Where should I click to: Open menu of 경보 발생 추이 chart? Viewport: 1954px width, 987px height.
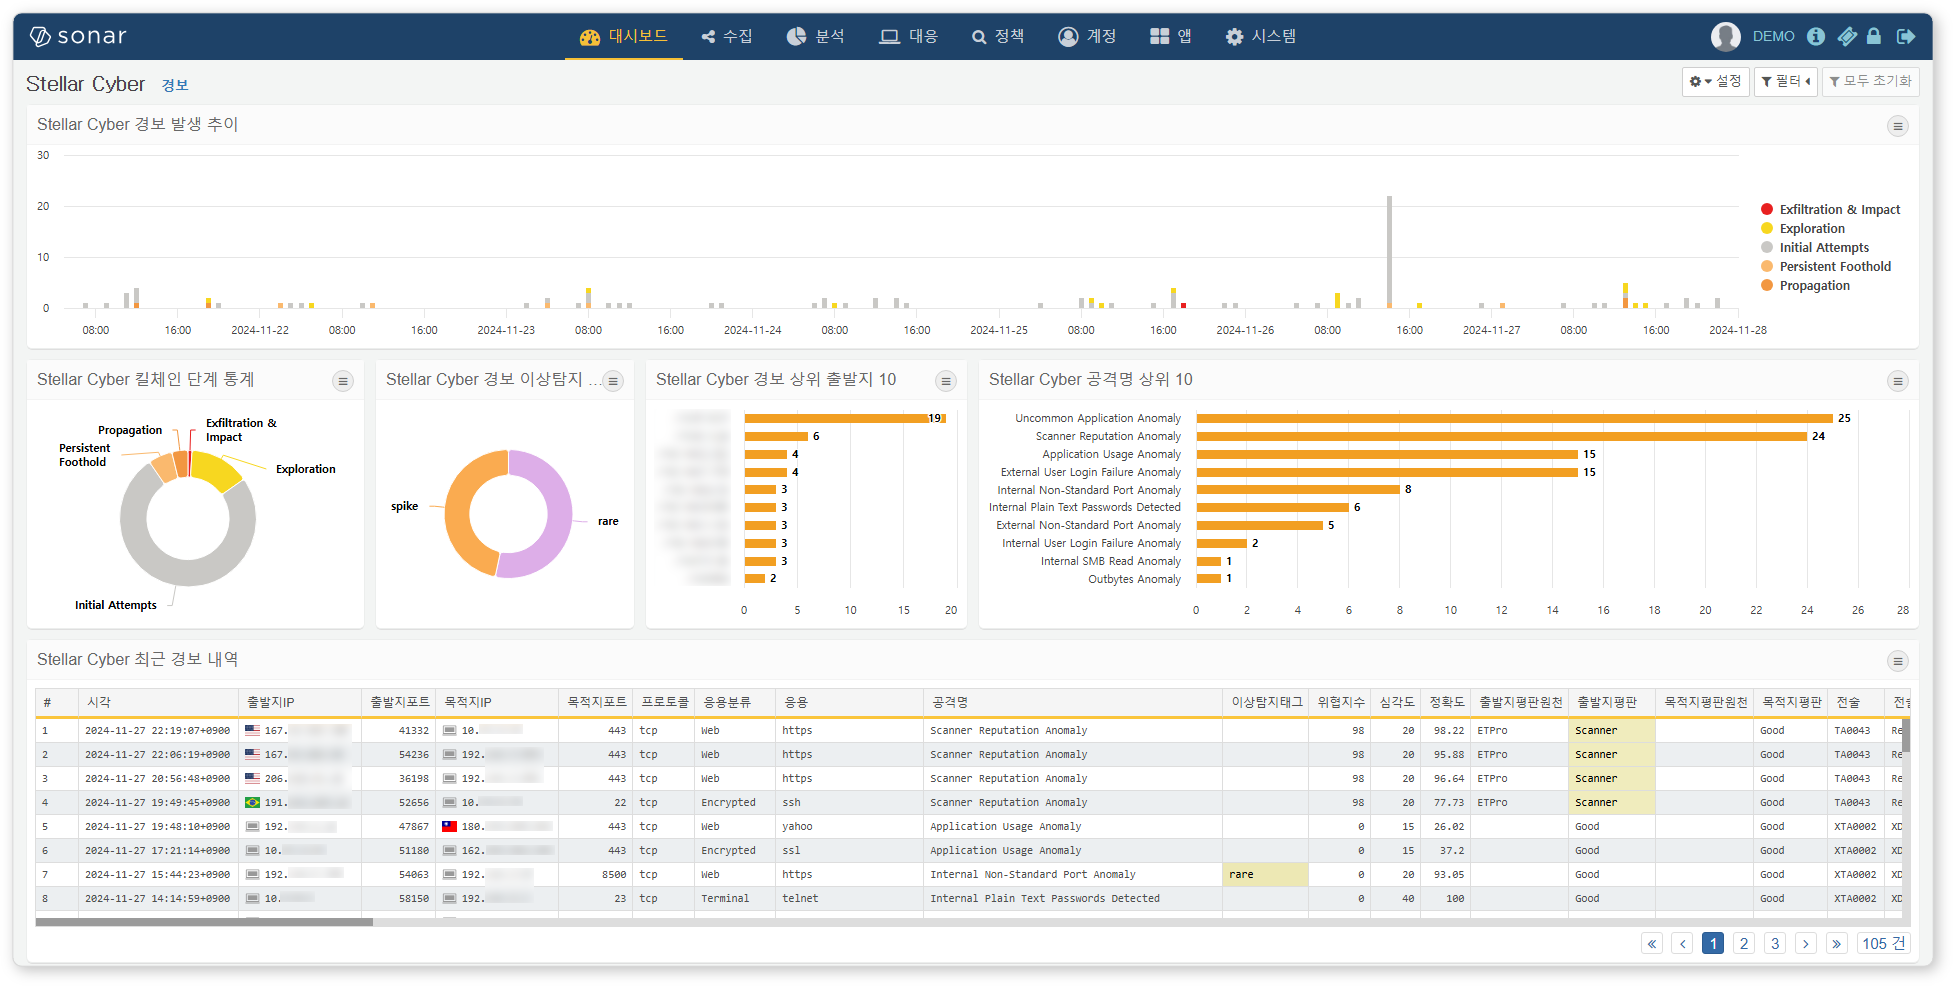1897,126
